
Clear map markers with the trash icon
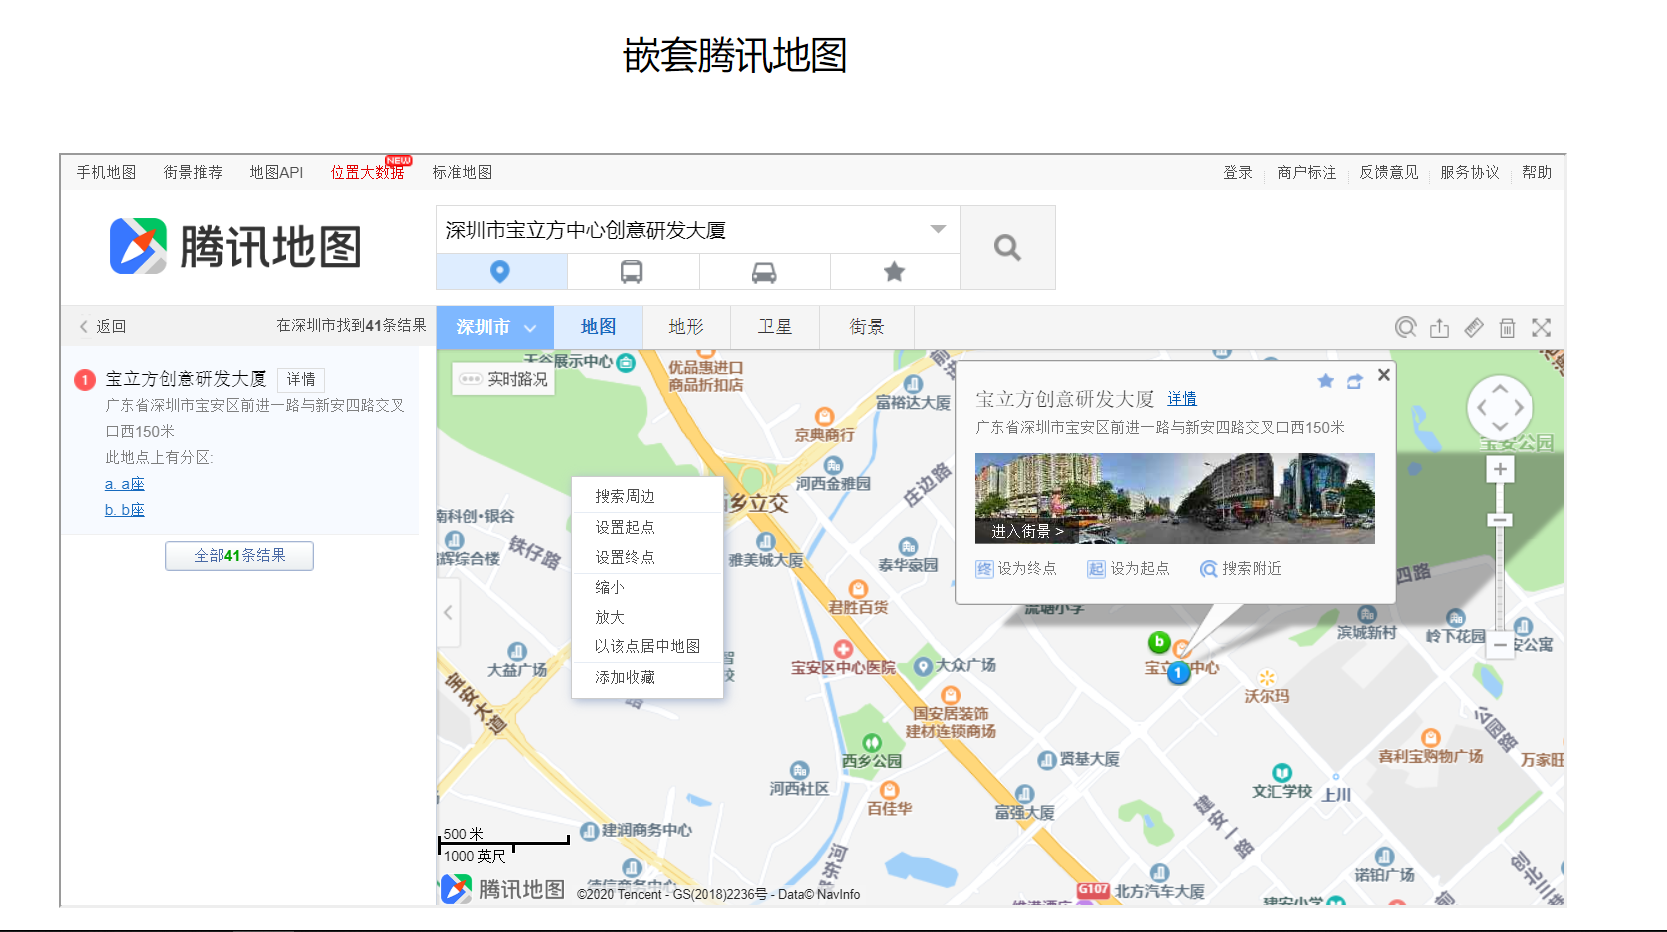[x=1507, y=327]
